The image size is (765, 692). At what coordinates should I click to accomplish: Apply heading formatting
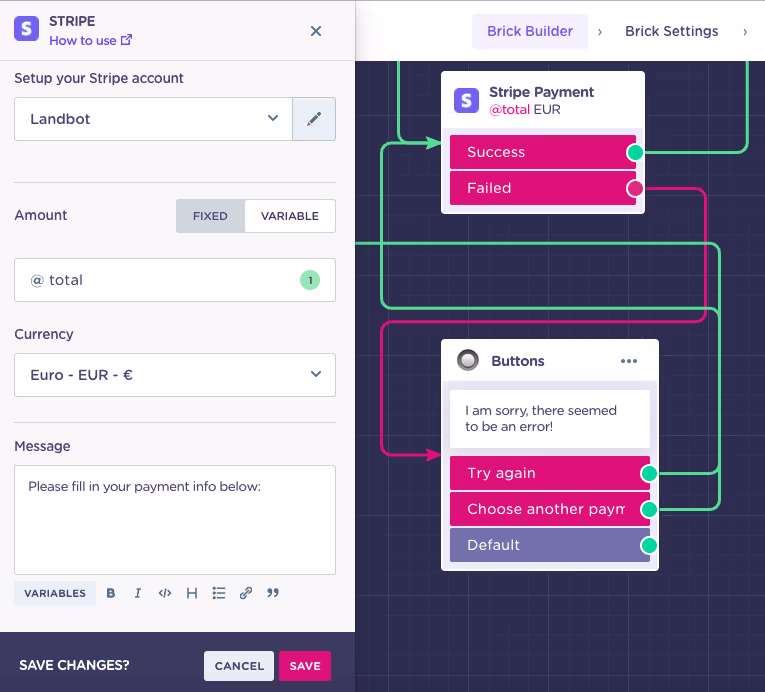click(192, 593)
